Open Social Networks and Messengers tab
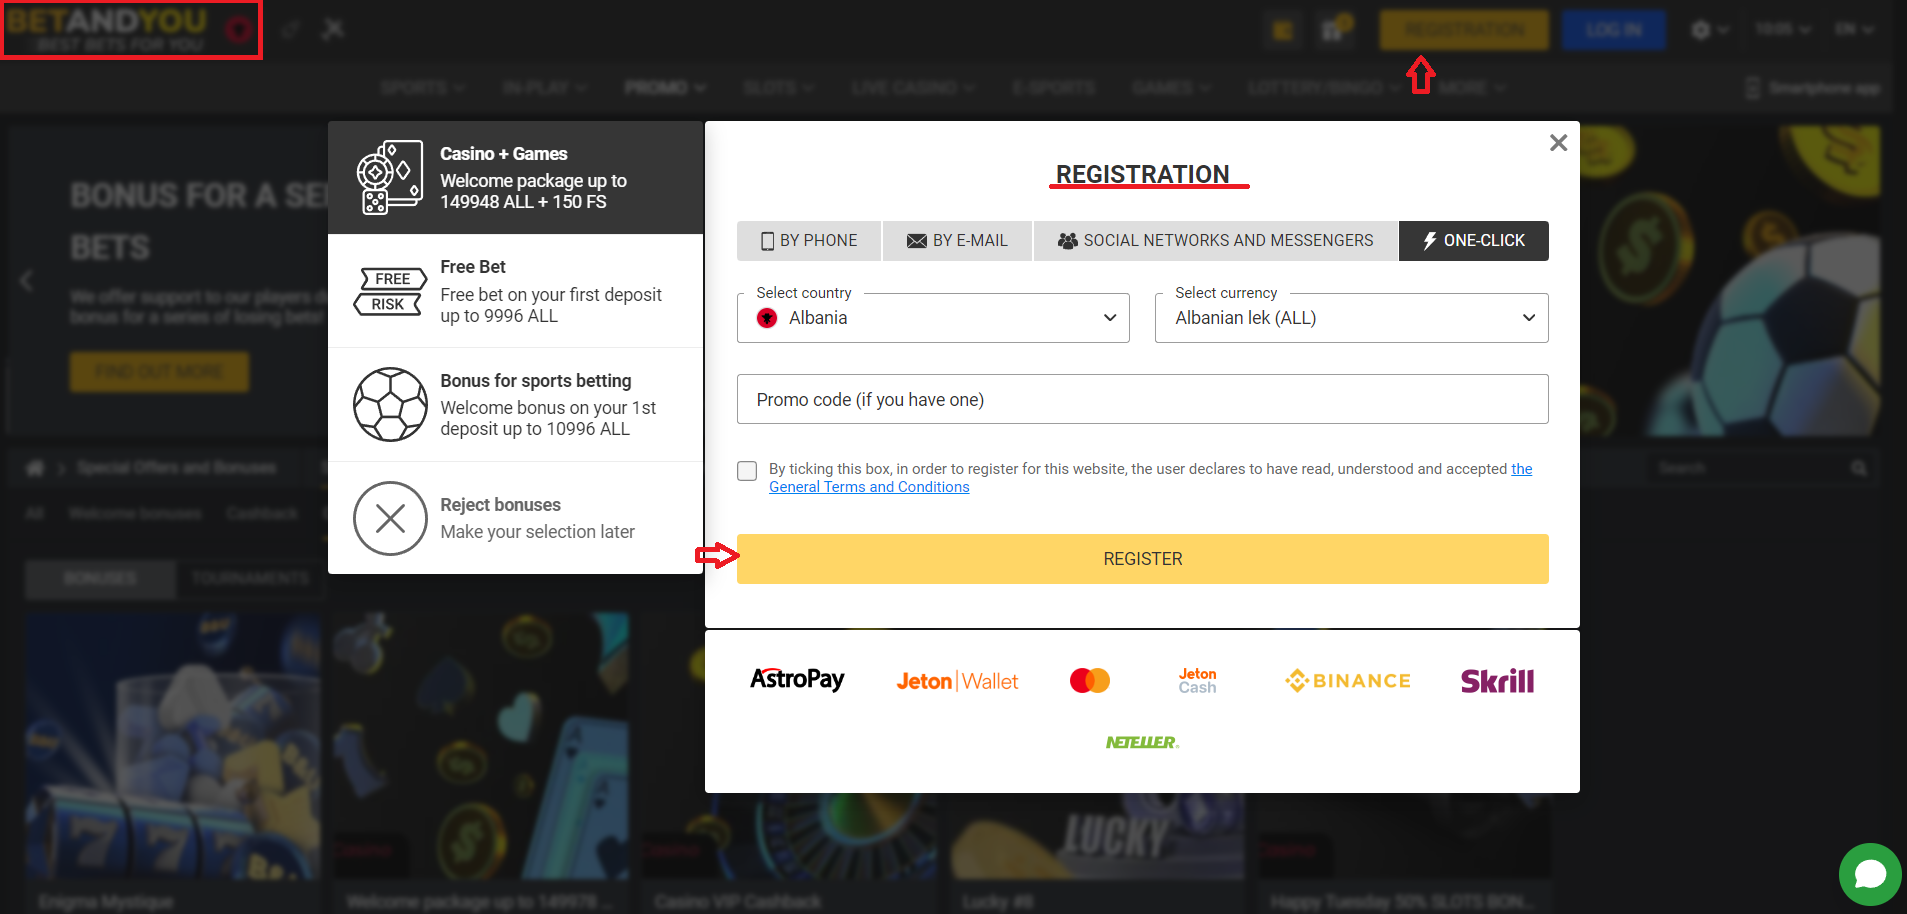This screenshot has height=914, width=1907. tap(1215, 241)
